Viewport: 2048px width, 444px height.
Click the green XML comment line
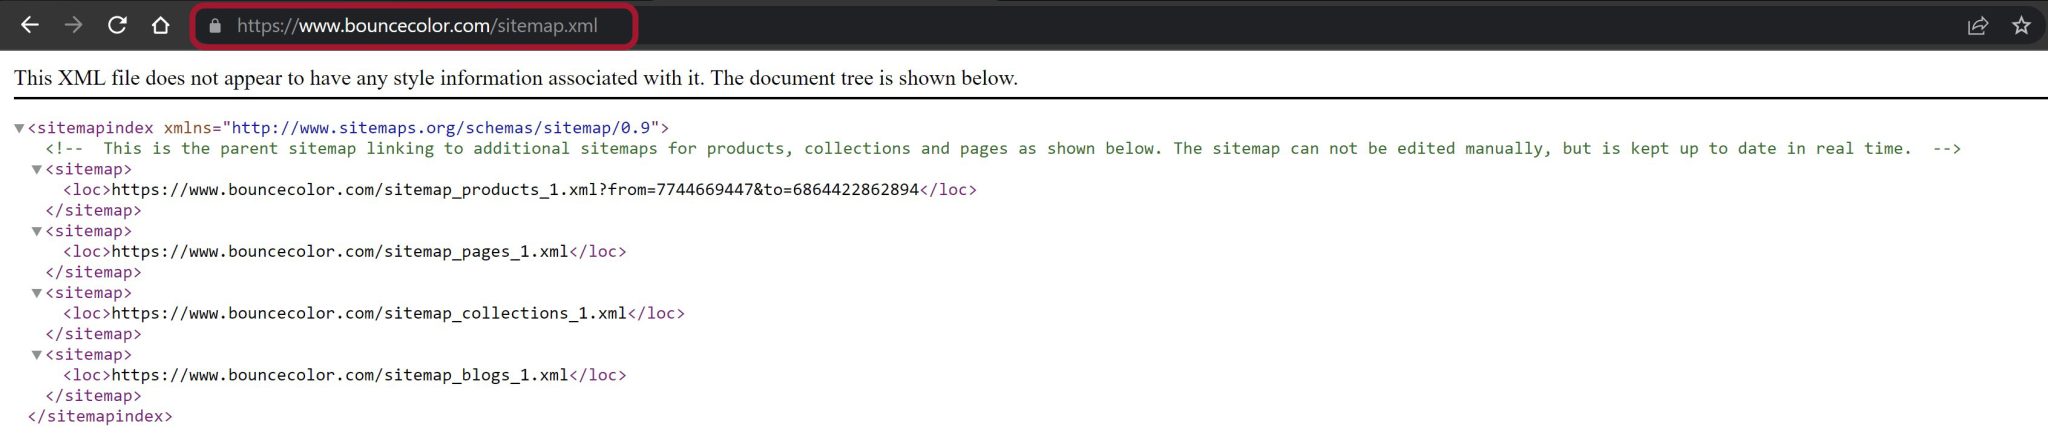coord(1003,149)
